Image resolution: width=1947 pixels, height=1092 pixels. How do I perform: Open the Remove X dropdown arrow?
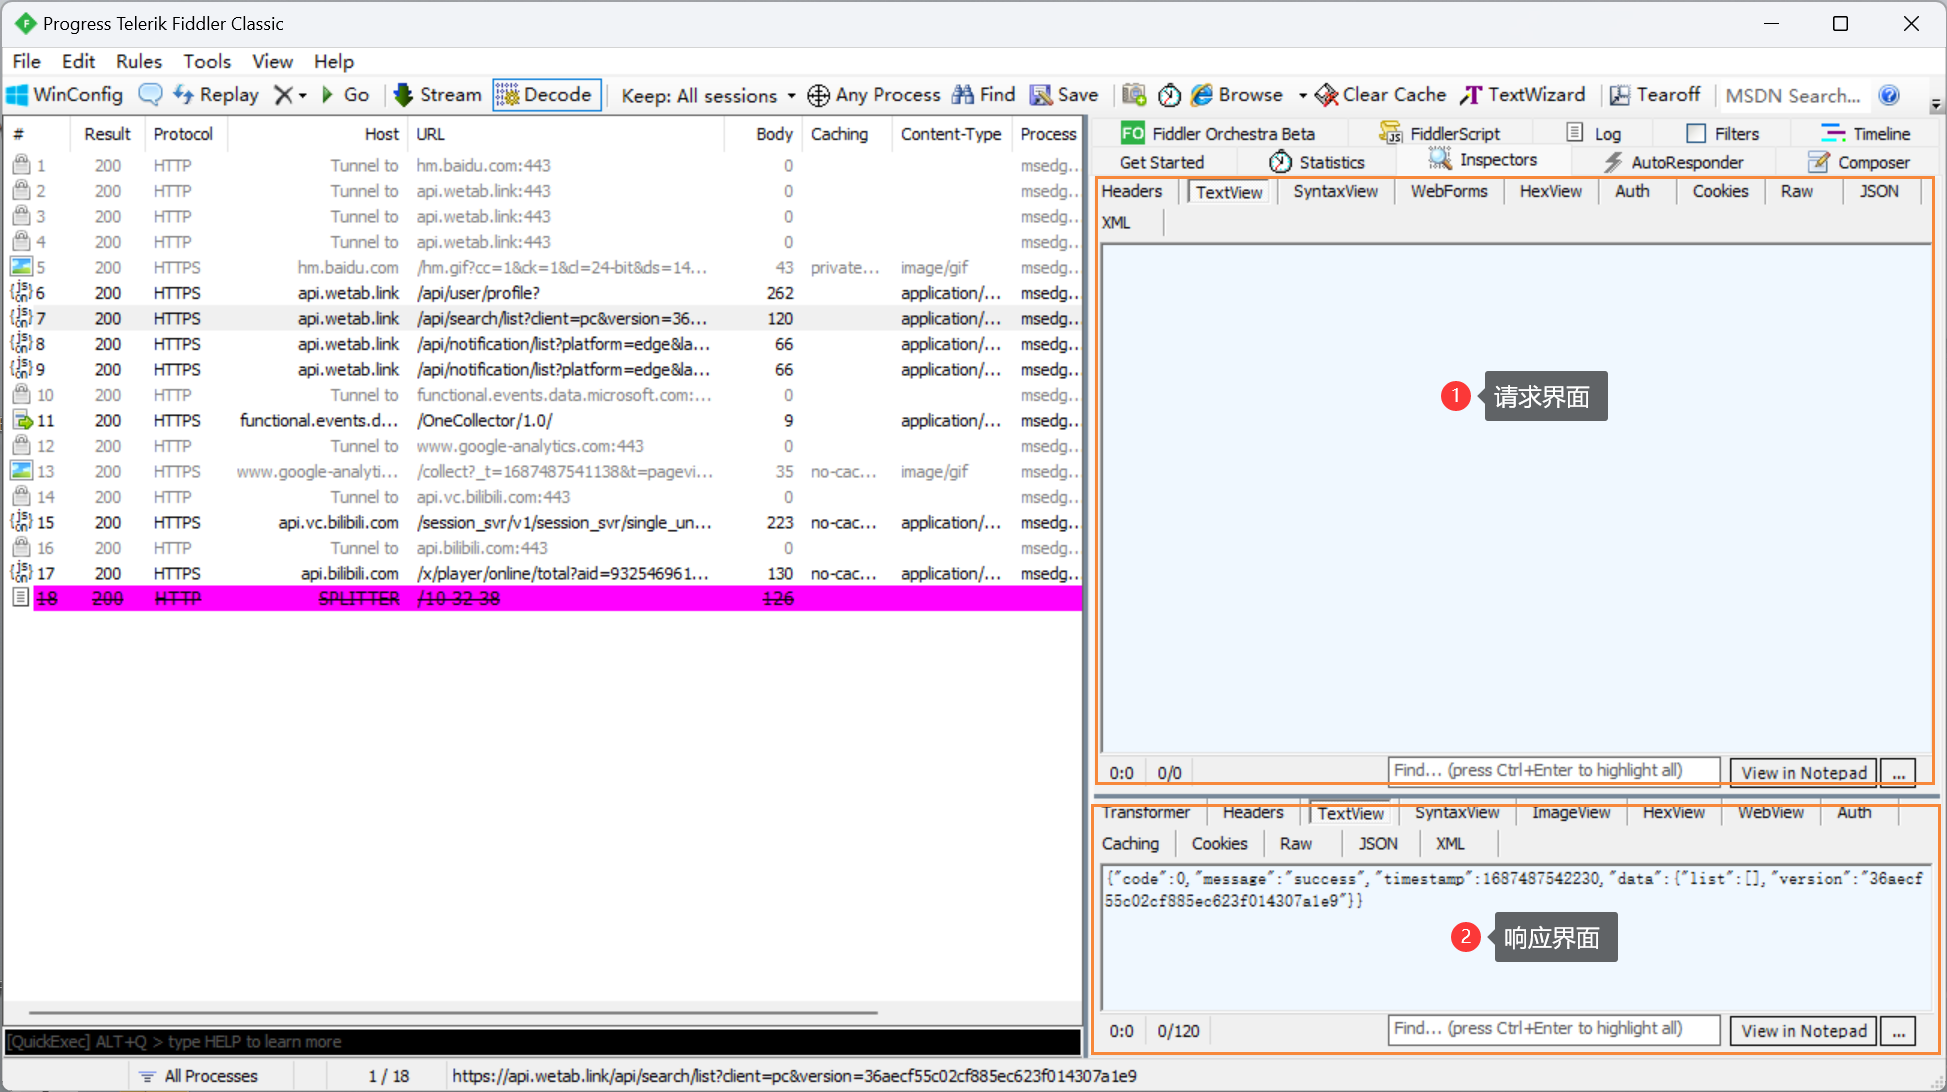[x=303, y=96]
